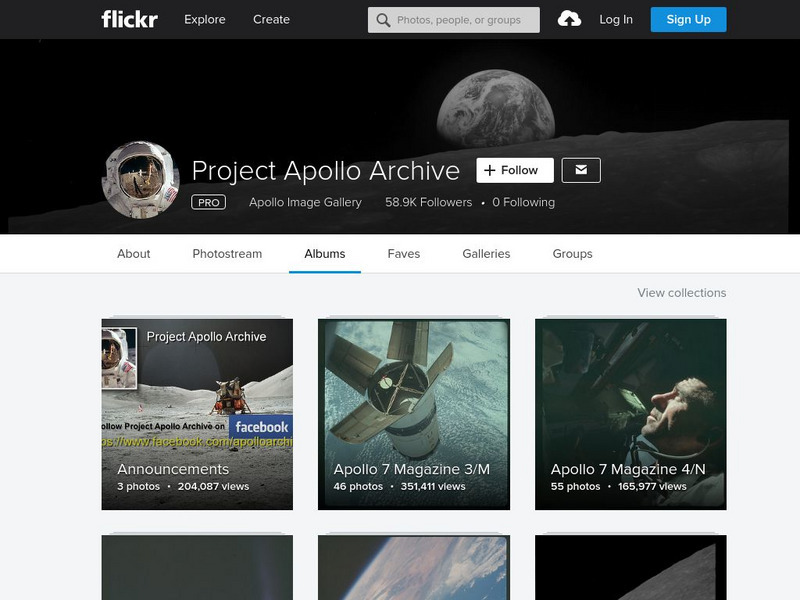Click the '3 photos · 204,087 views' text
Viewport: 800px width, 600px height.
coord(183,487)
